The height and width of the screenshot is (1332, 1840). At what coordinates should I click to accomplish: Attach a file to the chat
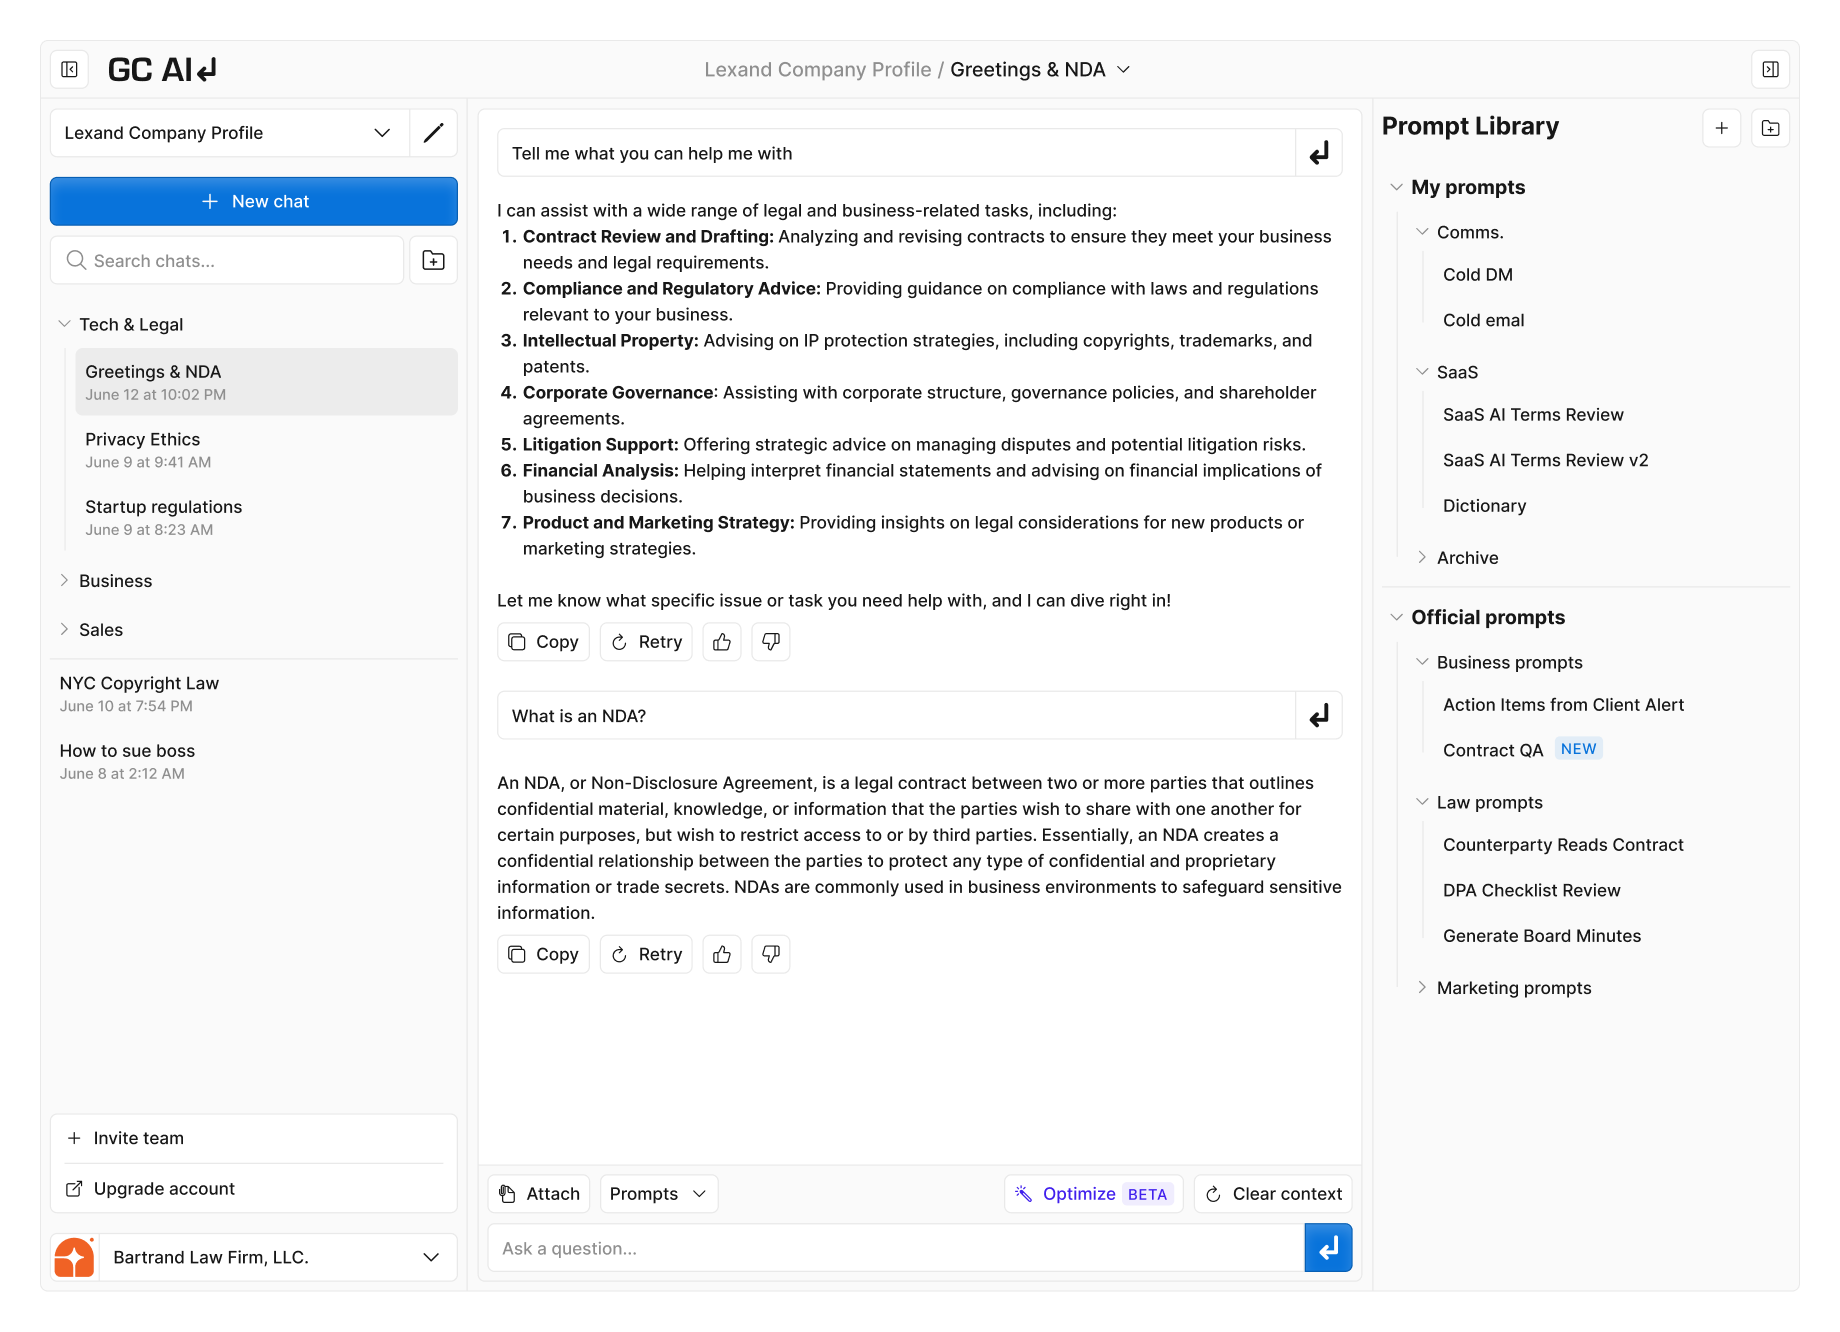pyautogui.click(x=539, y=1194)
